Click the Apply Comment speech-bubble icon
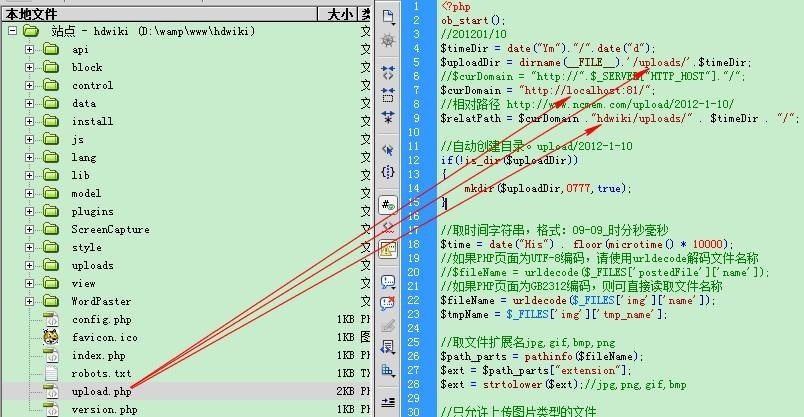This screenshot has width=804, height=417. point(388,281)
